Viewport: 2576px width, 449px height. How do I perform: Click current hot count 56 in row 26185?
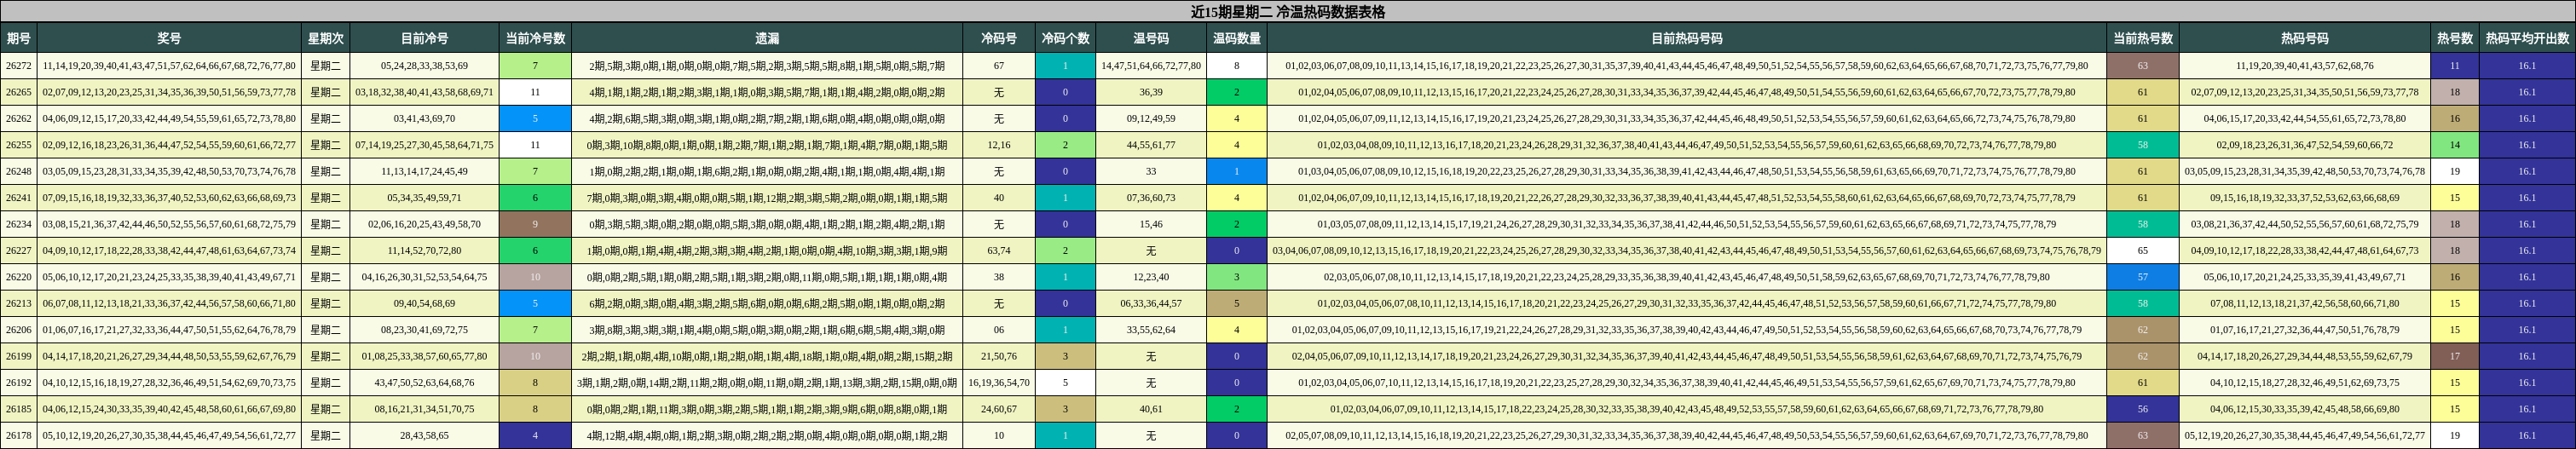point(2143,410)
